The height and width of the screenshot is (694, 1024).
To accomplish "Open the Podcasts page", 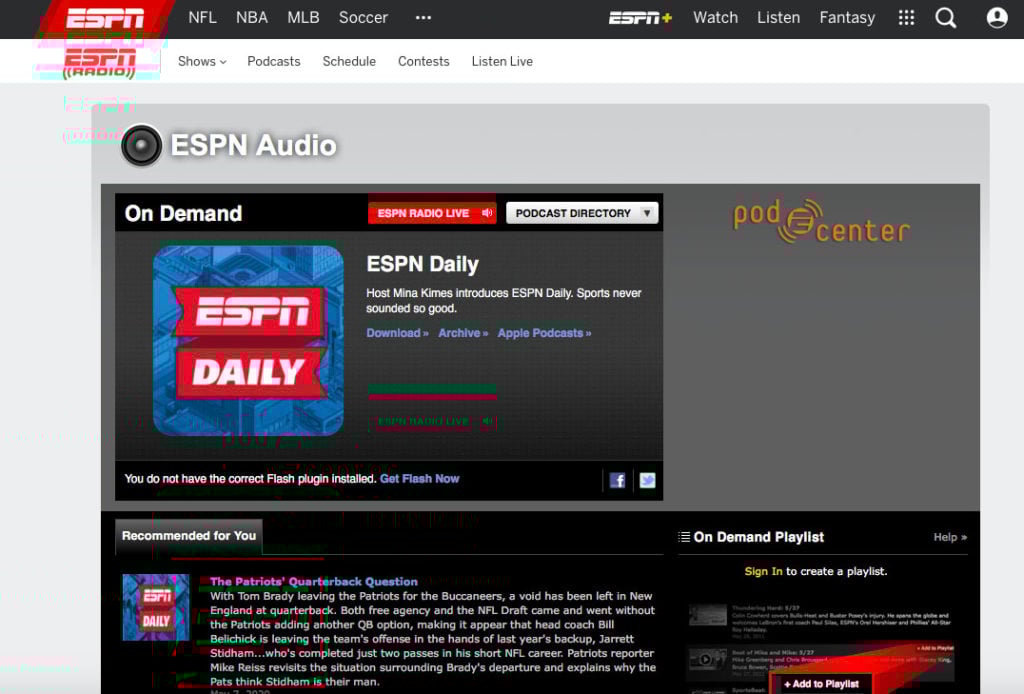I will pyautogui.click(x=274, y=61).
